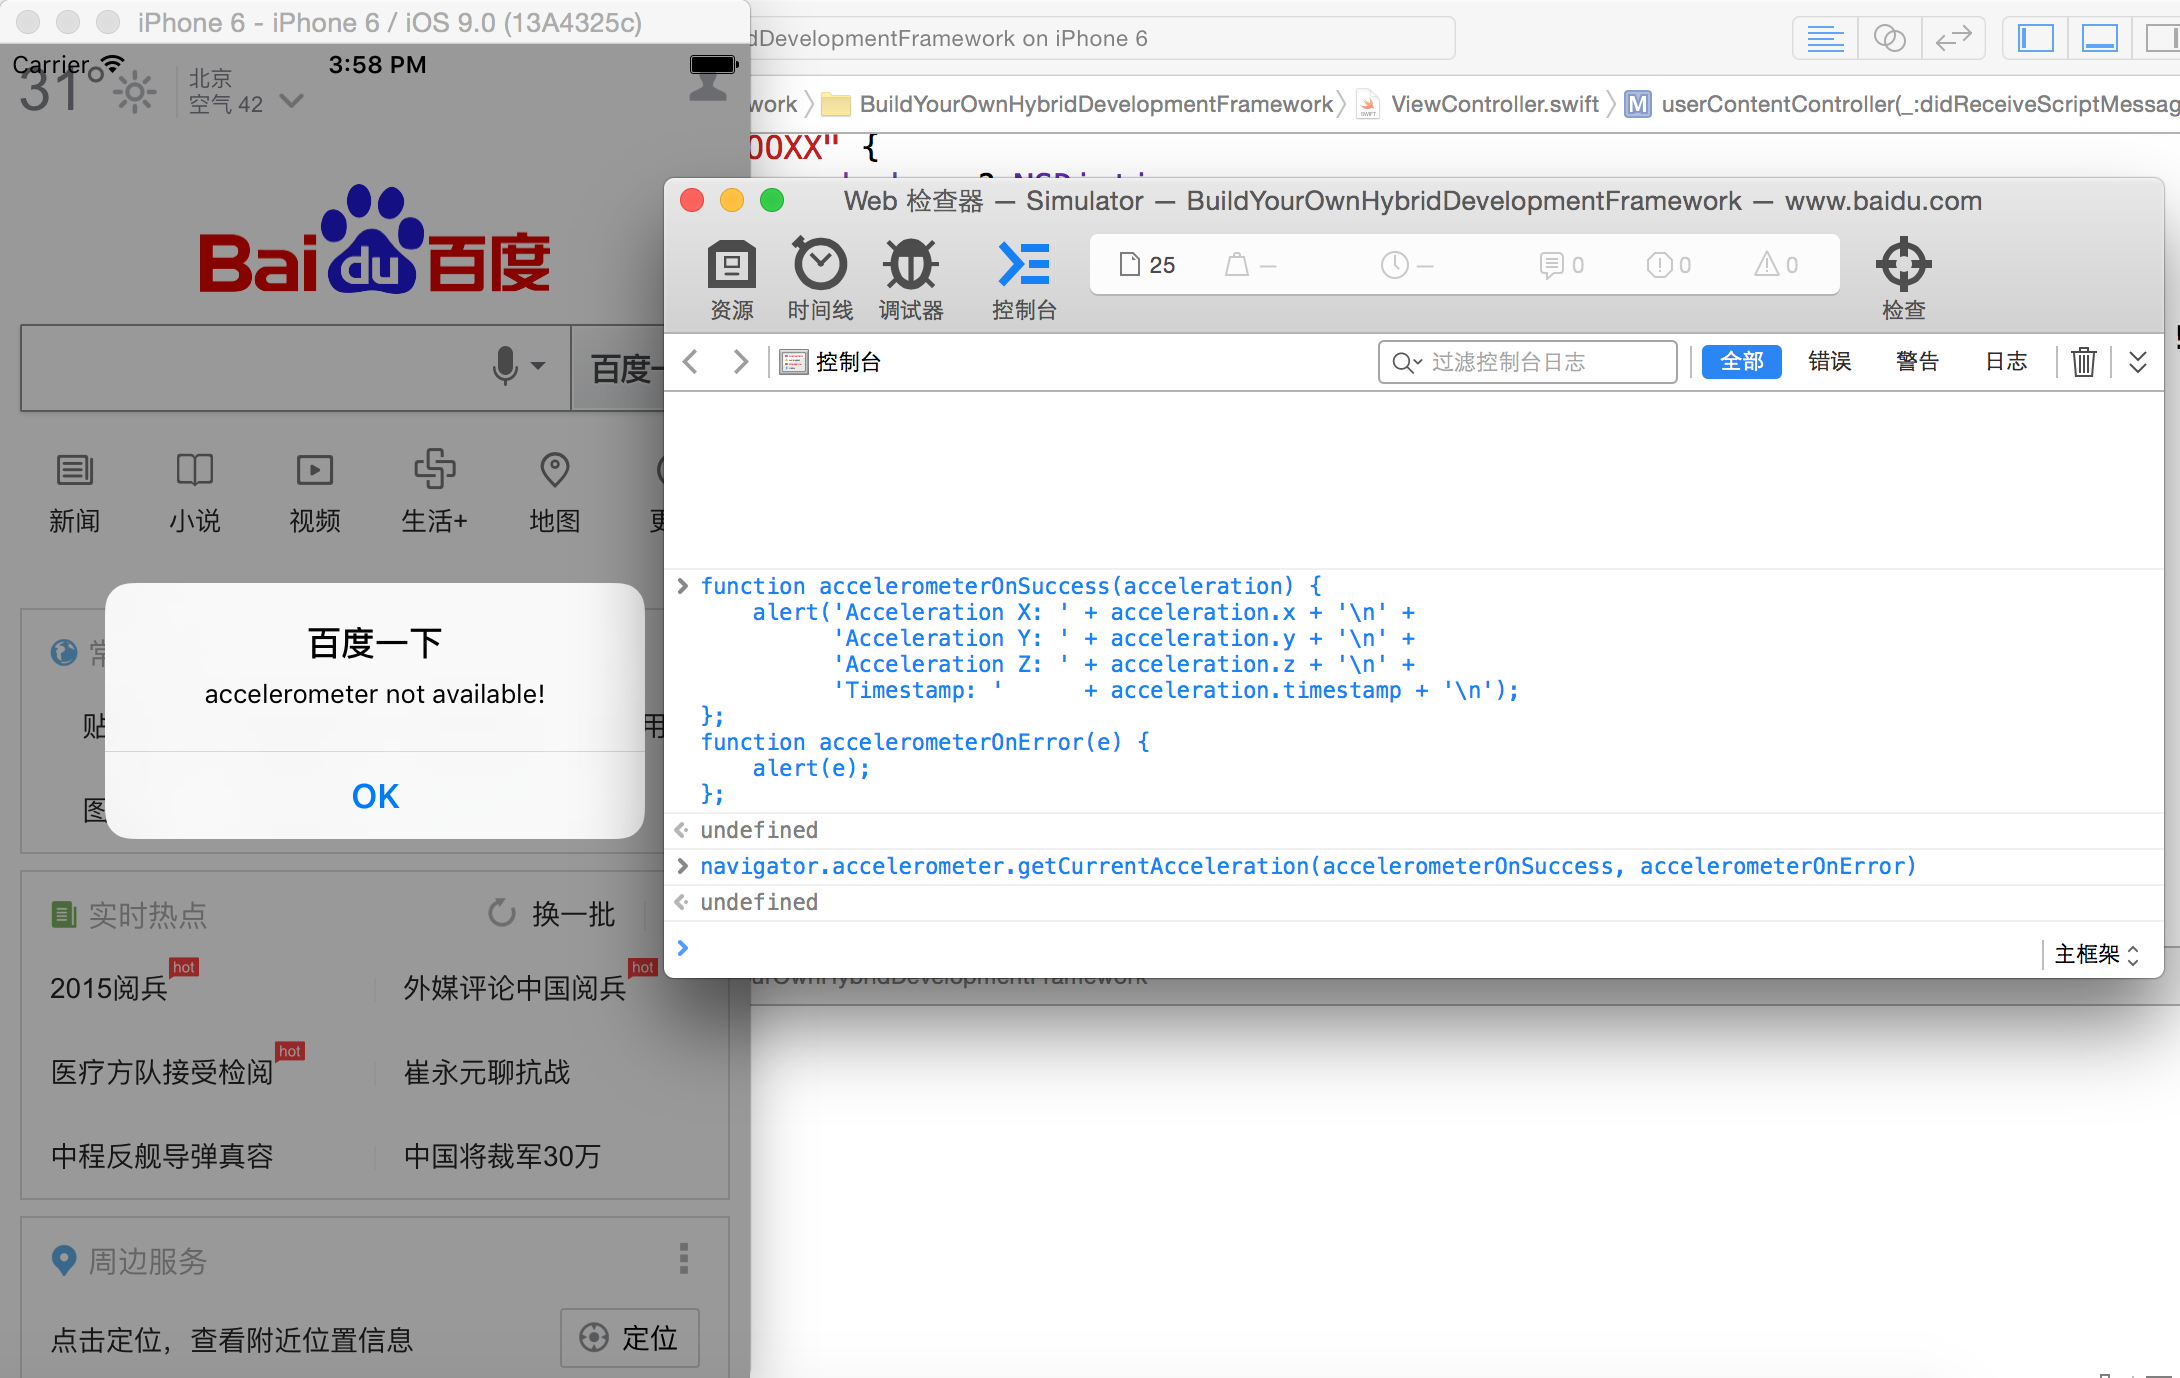This screenshot has width=2180, height=1378.
Task: Open the 时间线 (Timeline) panel
Action: click(820, 280)
